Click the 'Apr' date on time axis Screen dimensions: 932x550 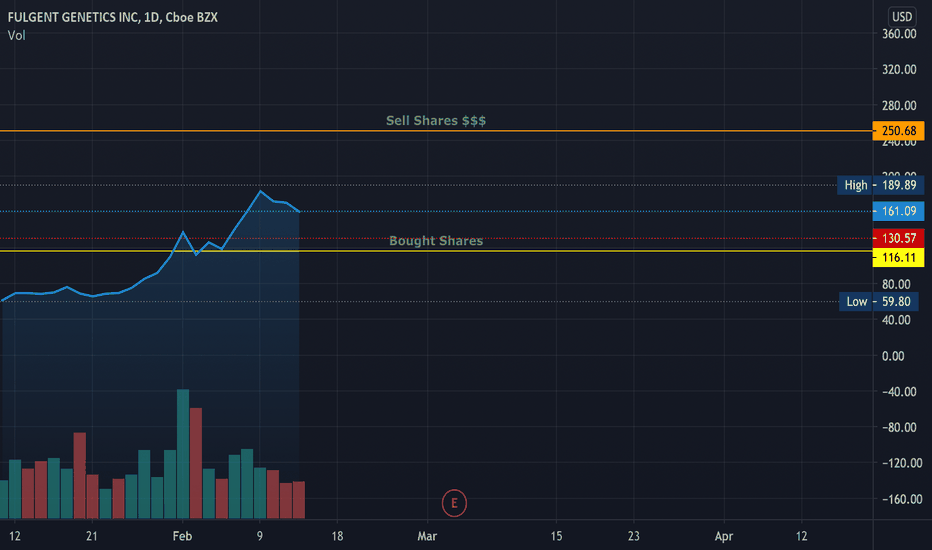pos(723,536)
